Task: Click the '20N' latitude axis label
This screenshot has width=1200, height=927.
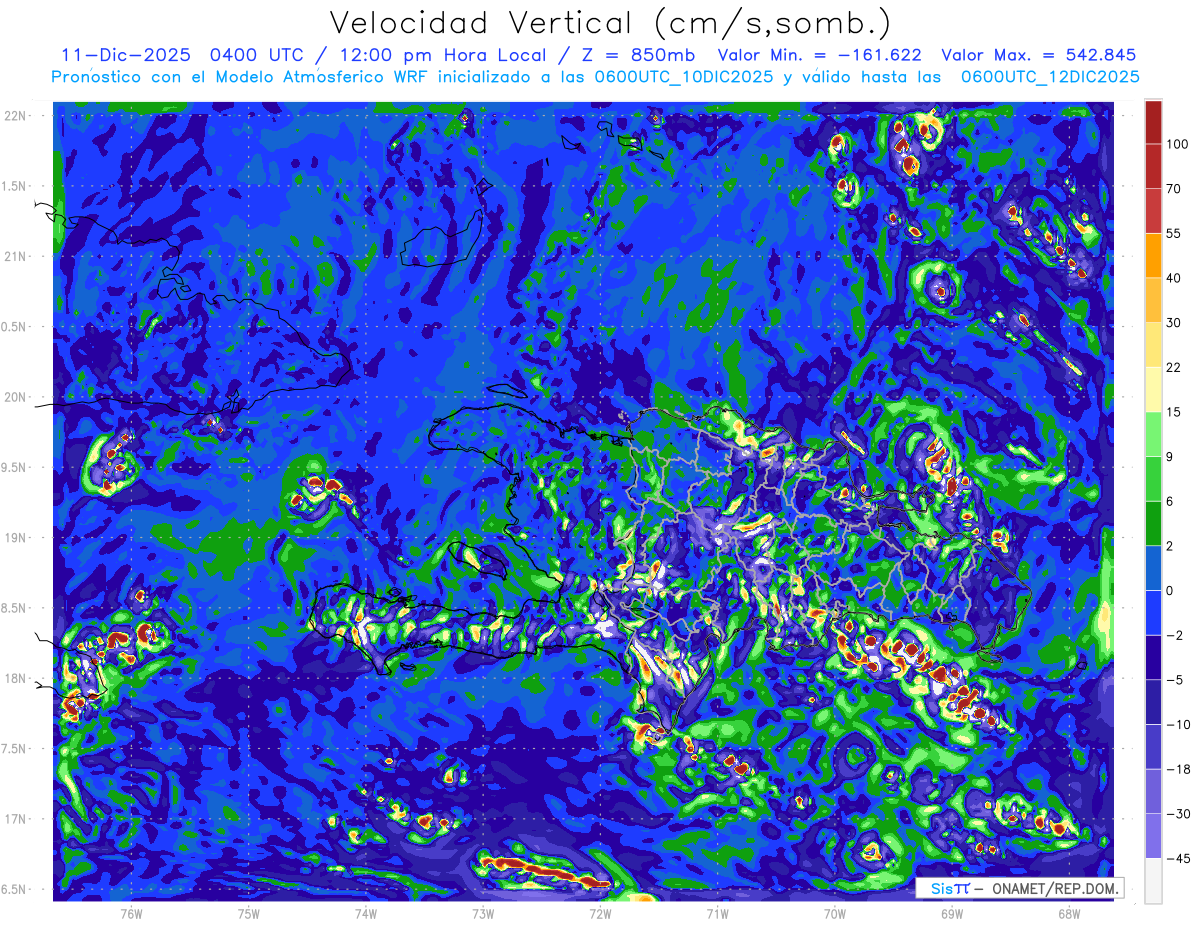Action: pyautogui.click(x=15, y=397)
